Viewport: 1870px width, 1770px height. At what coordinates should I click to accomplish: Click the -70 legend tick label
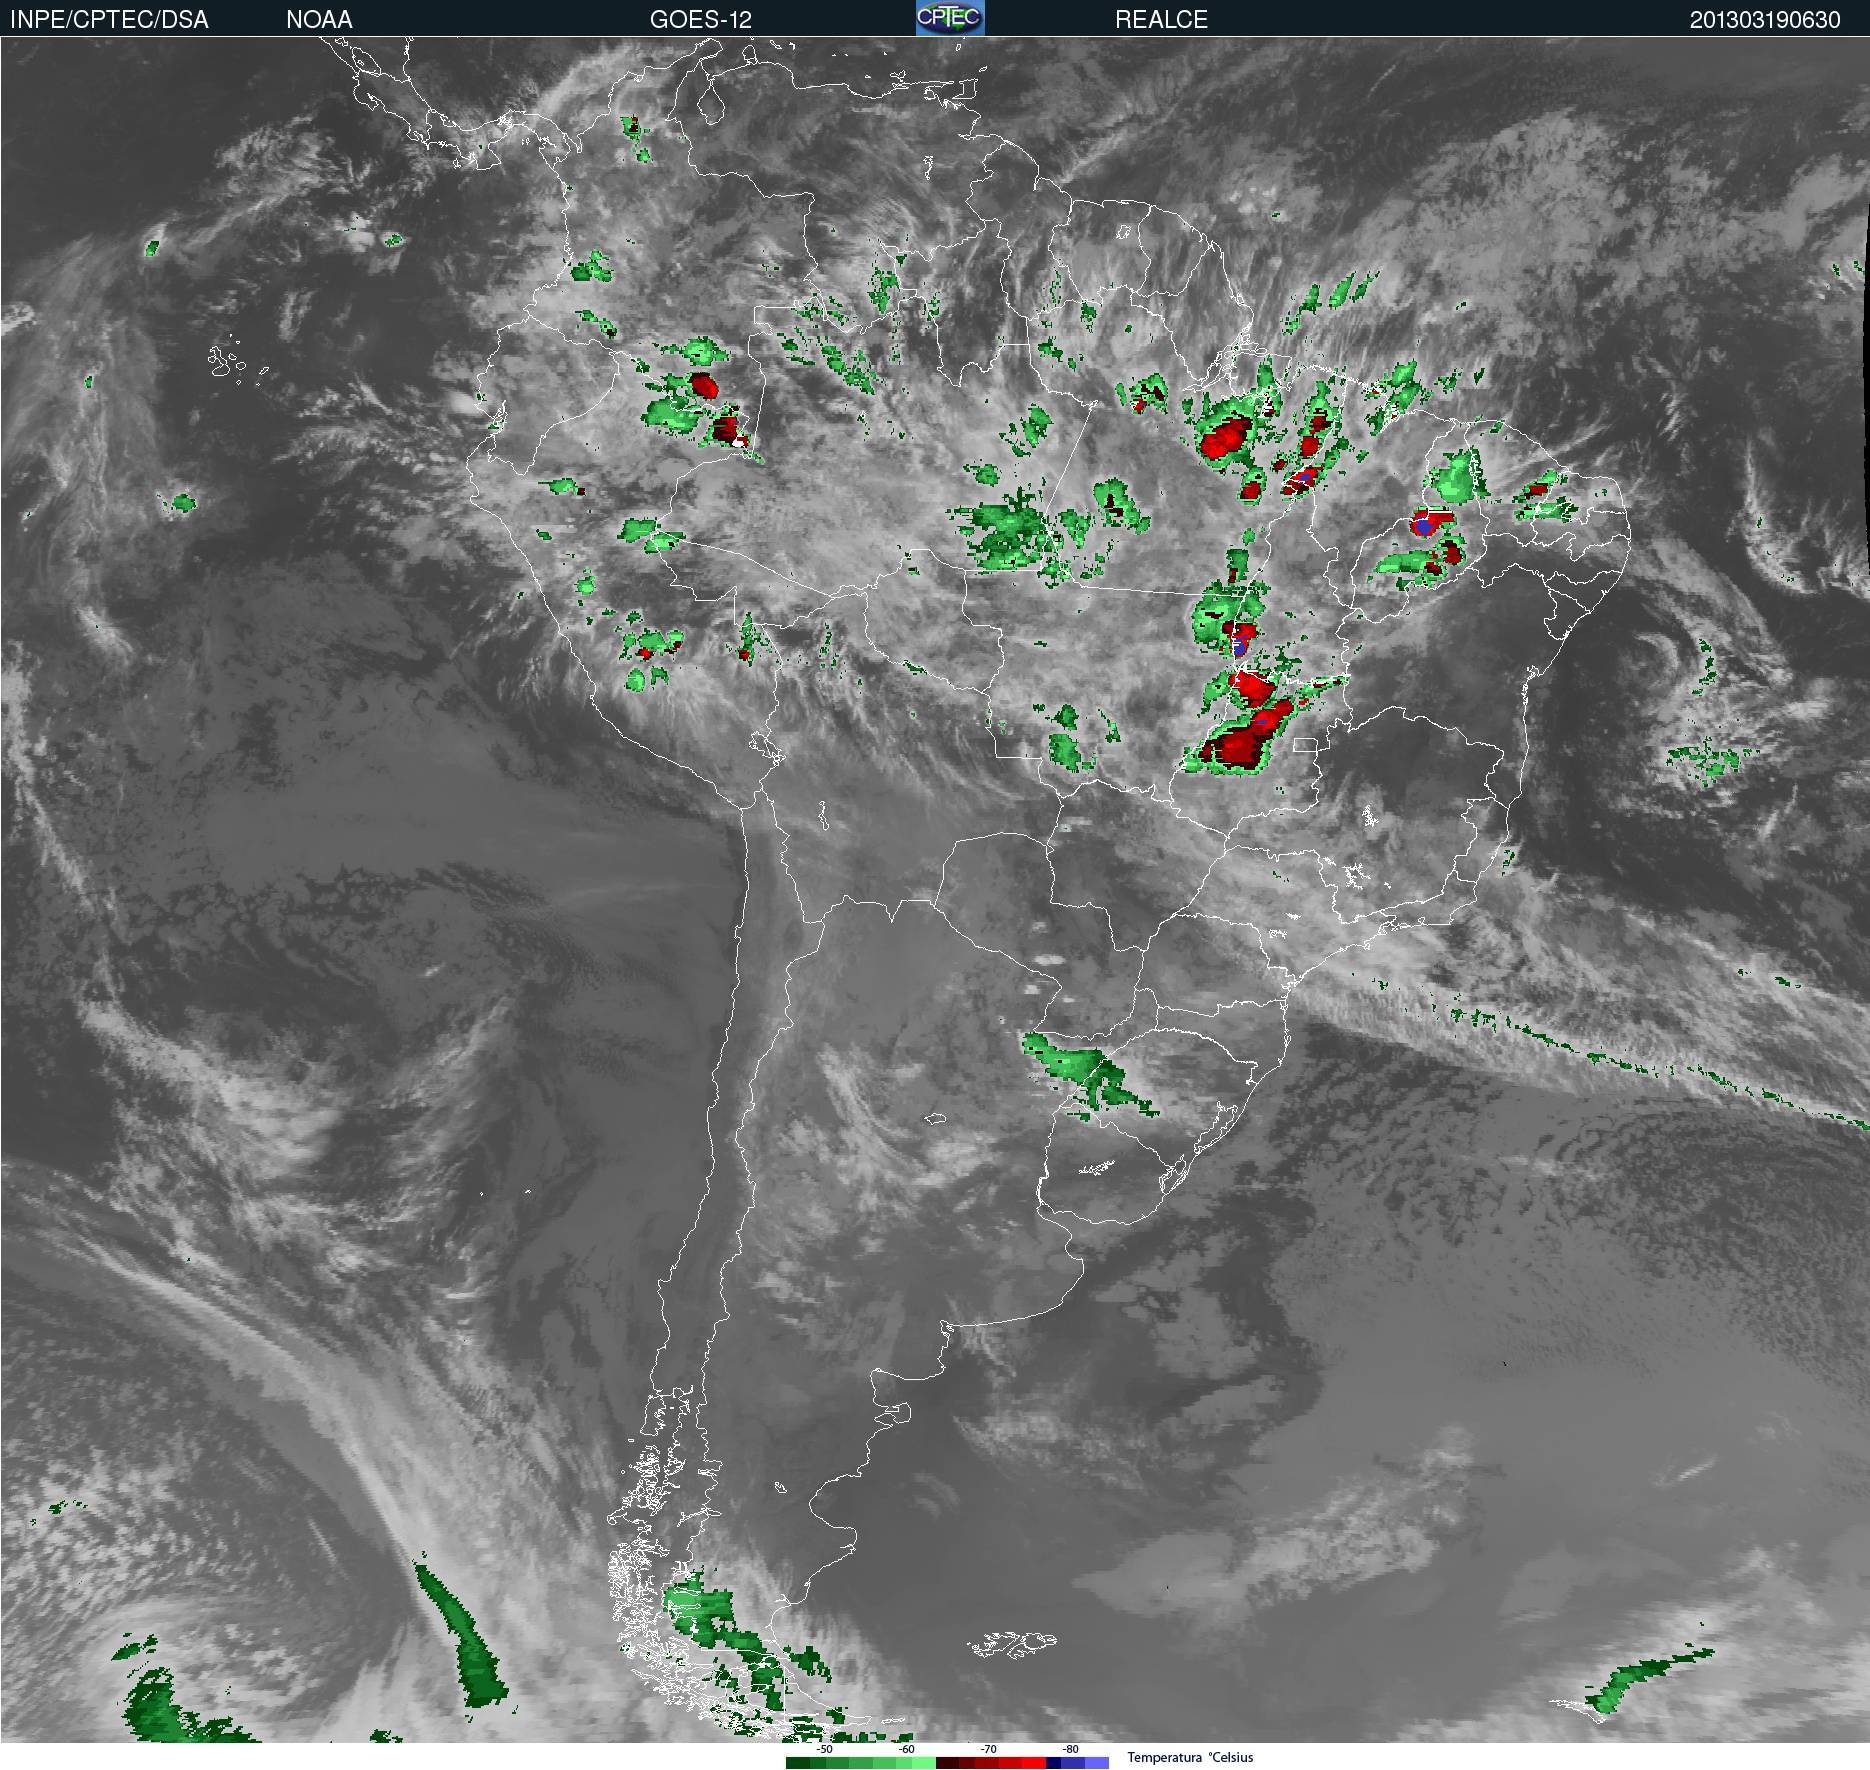pyautogui.click(x=988, y=1749)
